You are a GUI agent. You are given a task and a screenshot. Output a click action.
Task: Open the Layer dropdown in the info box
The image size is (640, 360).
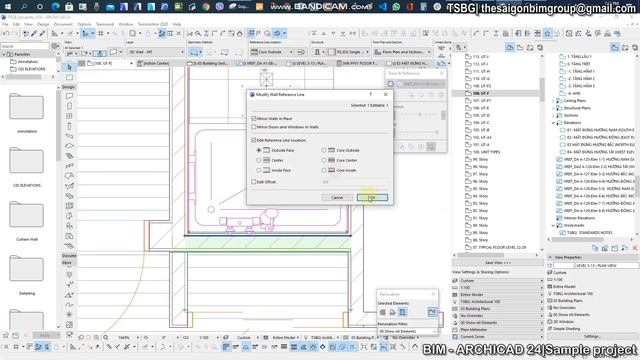point(156,52)
